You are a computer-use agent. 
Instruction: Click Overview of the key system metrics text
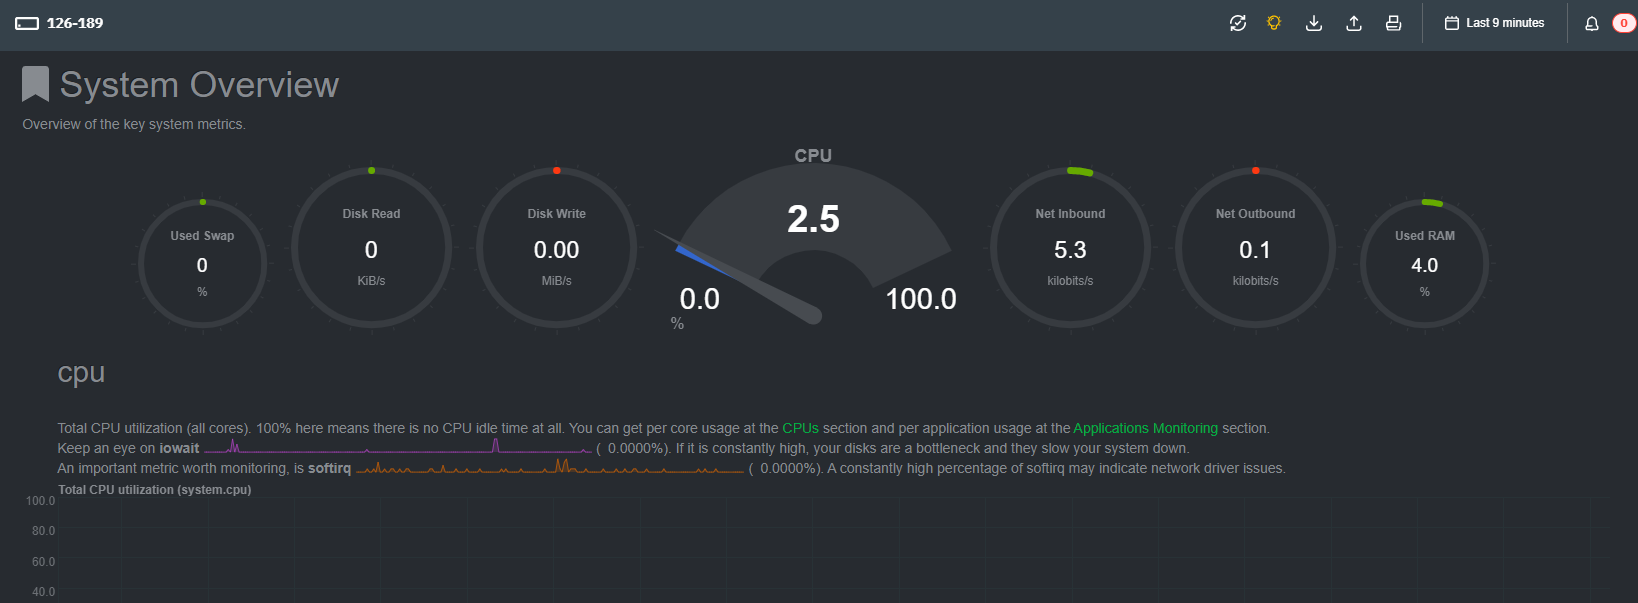[134, 124]
